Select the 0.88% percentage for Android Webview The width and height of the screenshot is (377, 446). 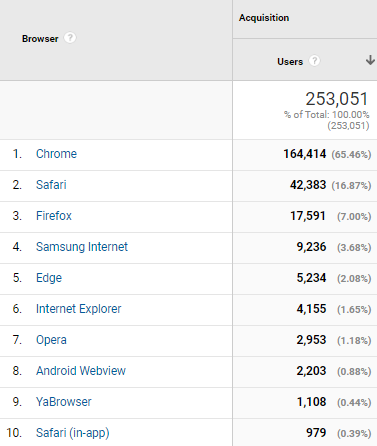(x=354, y=372)
